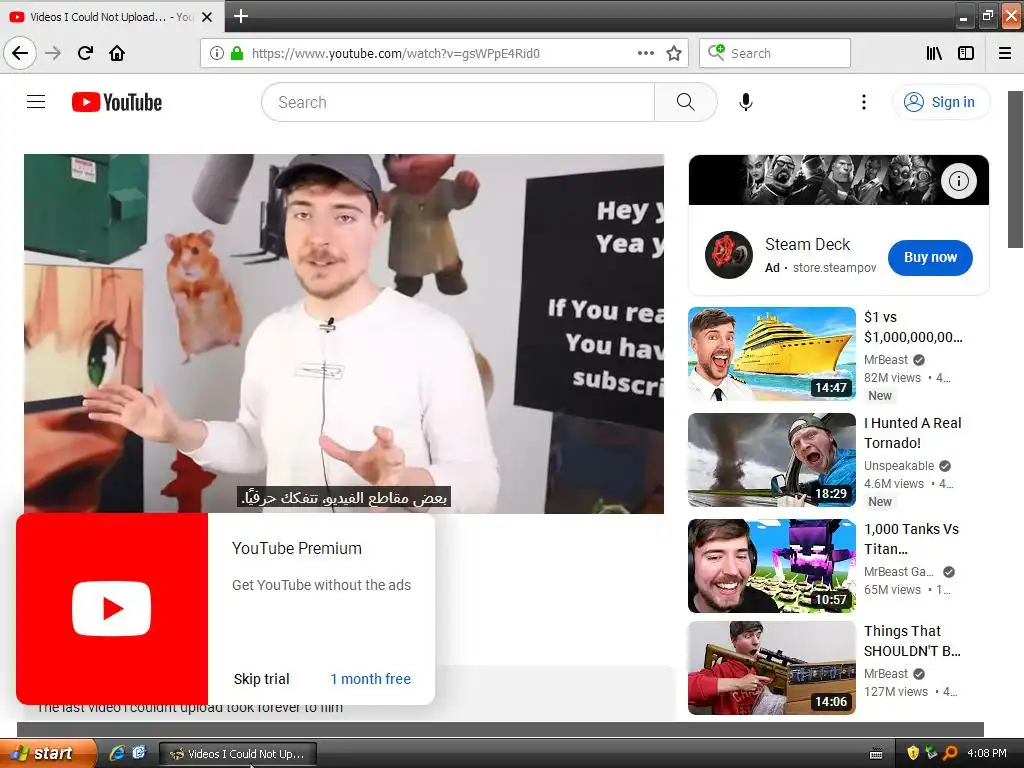Click the keyboard icon in the taskbar

(876, 754)
